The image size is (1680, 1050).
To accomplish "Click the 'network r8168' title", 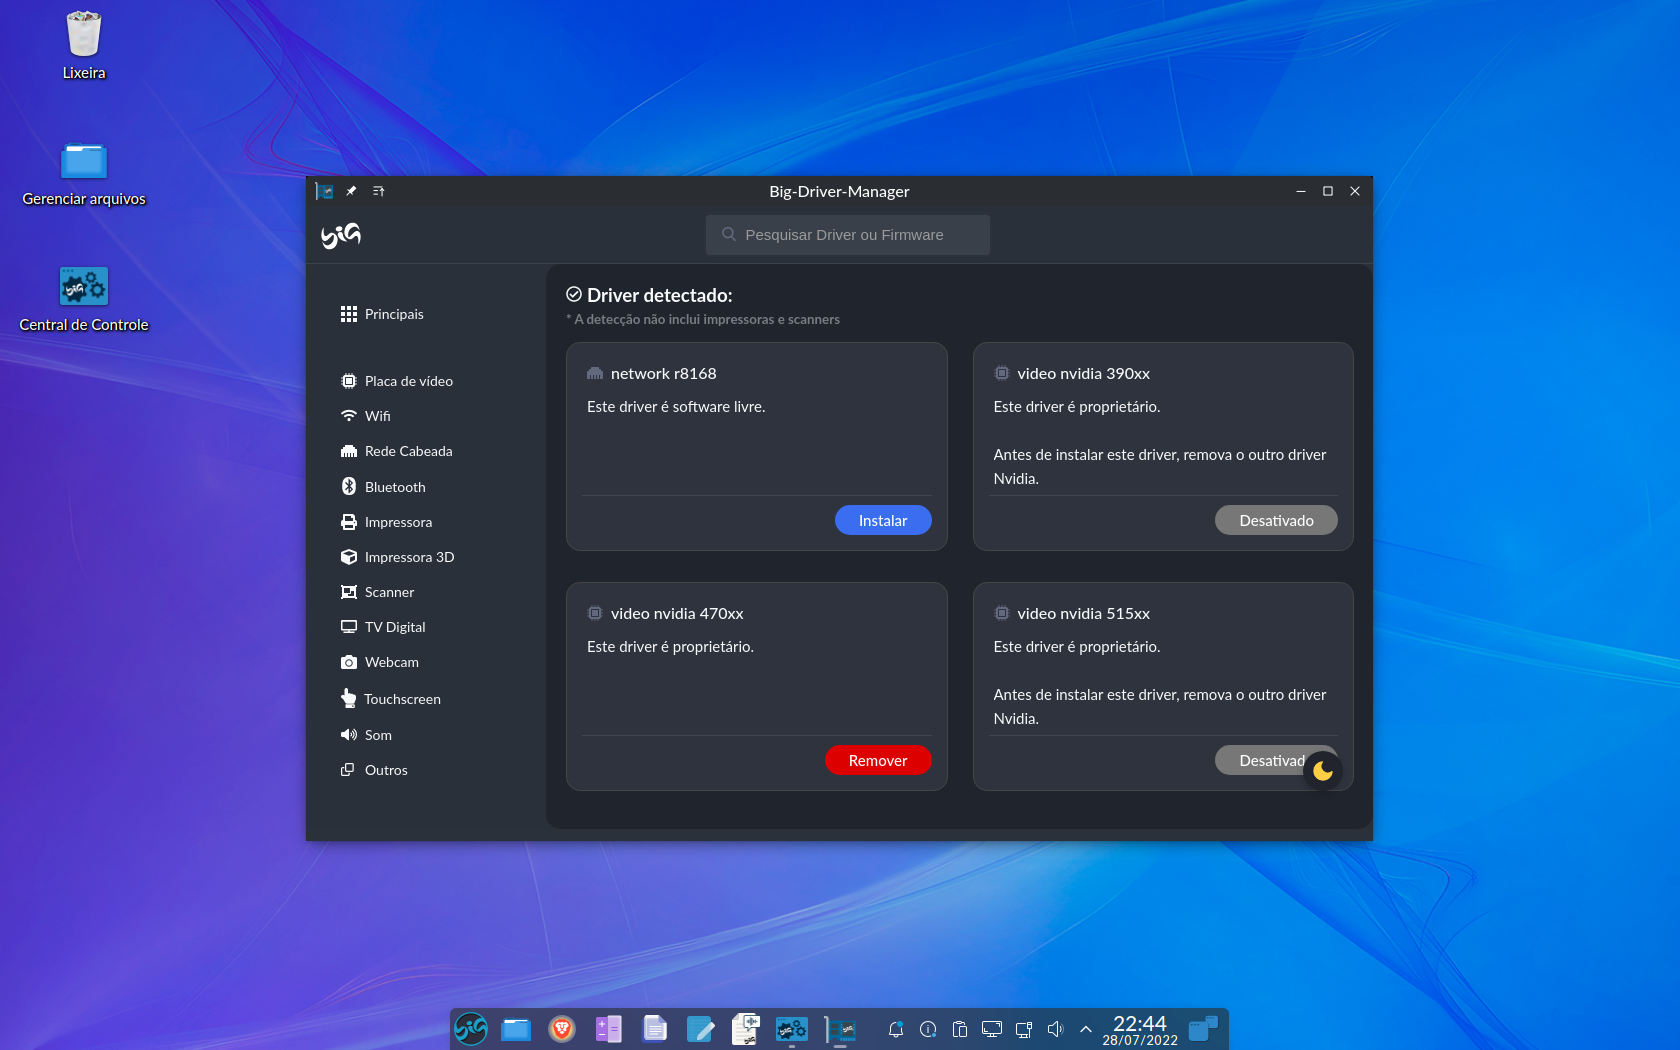I will pyautogui.click(x=664, y=374).
